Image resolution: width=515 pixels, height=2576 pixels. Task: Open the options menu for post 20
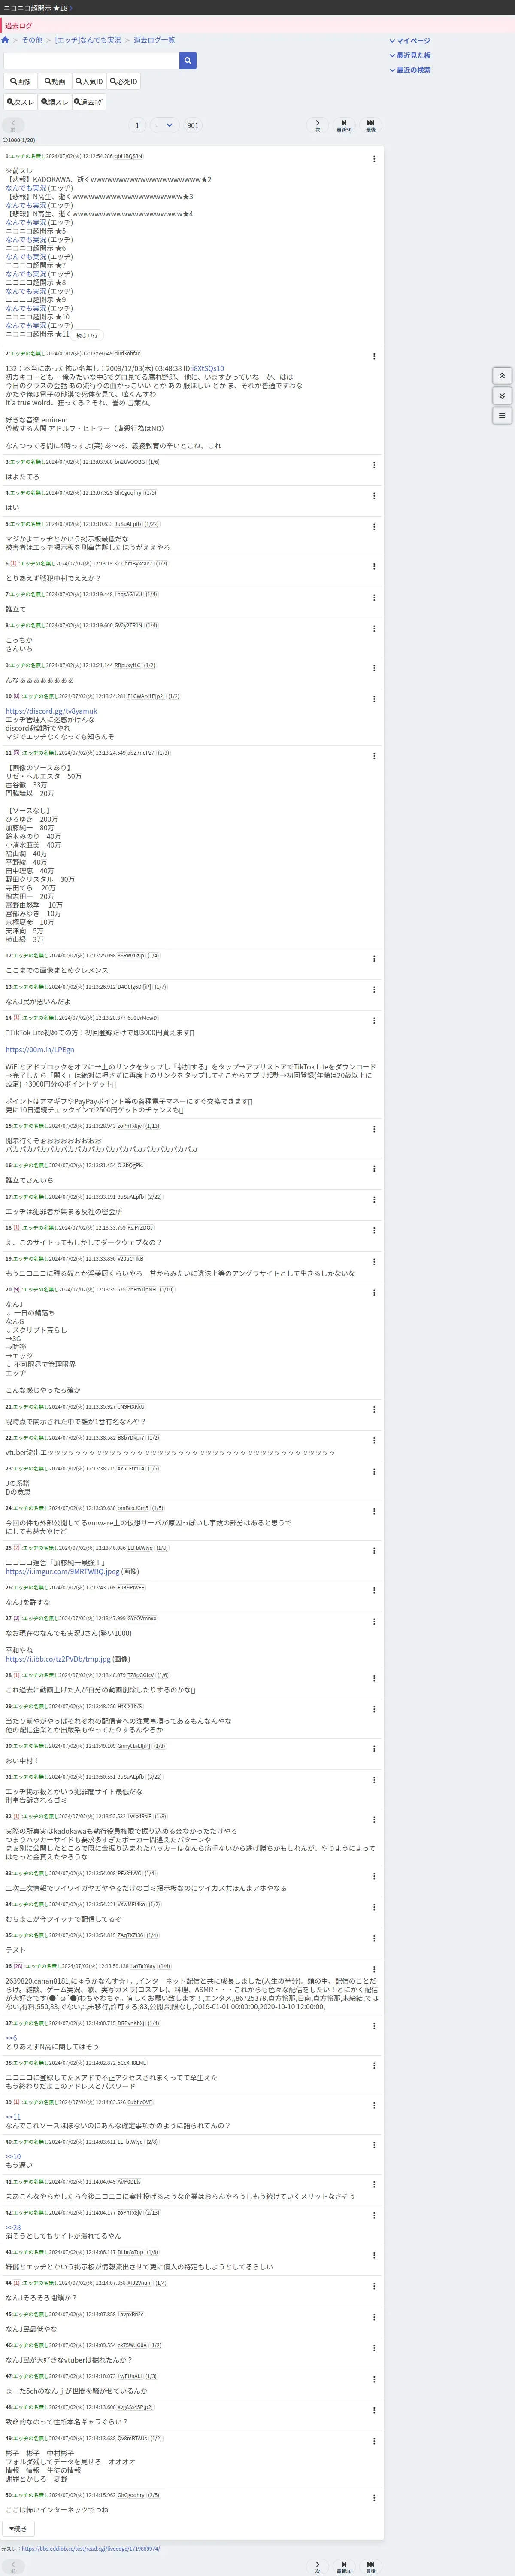374,1293
